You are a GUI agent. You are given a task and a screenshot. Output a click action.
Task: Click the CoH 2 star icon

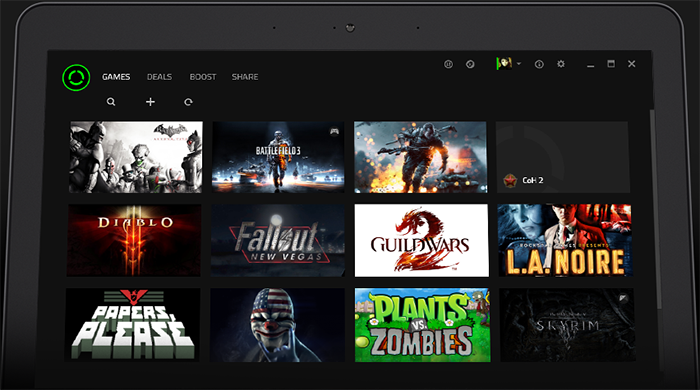click(510, 180)
